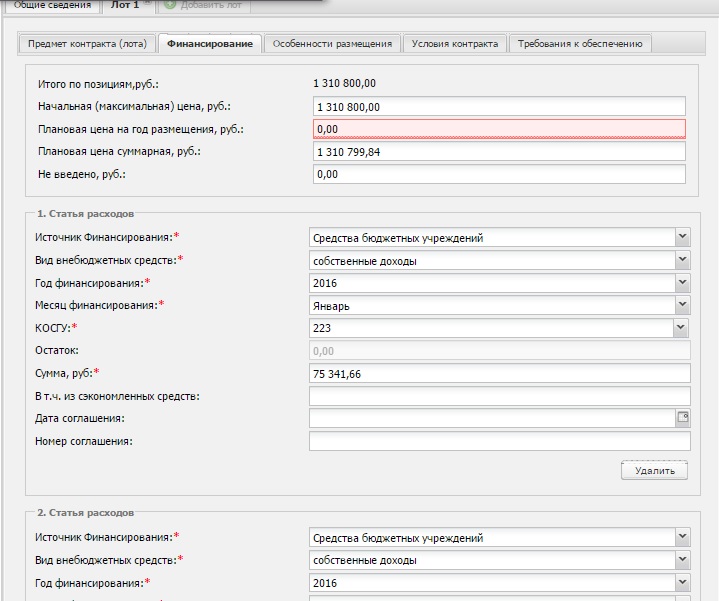This screenshot has width=719, height=601.
Task: Go to the Особенности размещения tab
Action: [x=333, y=44]
